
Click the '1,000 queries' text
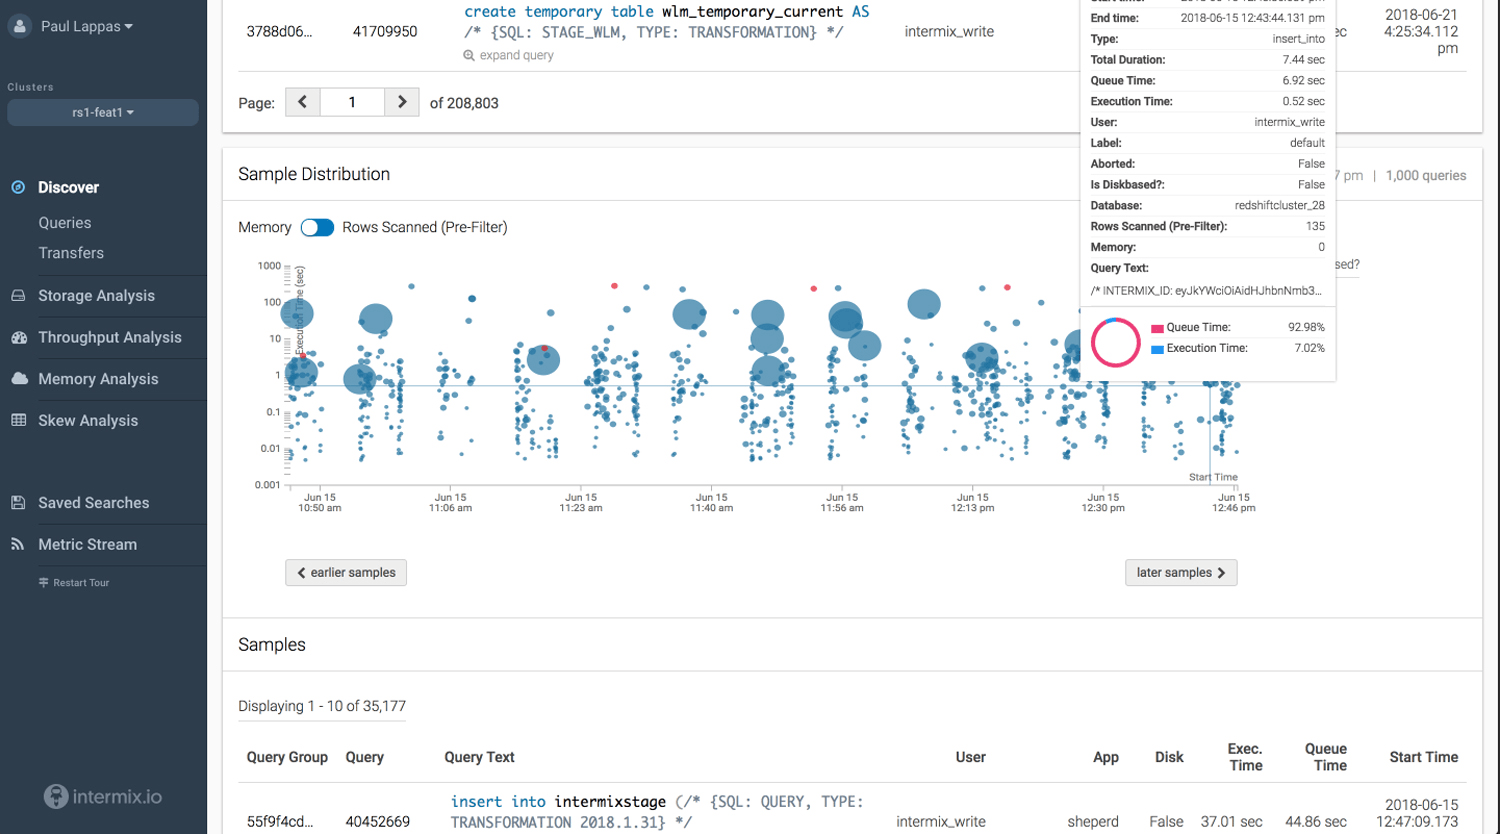(1426, 176)
